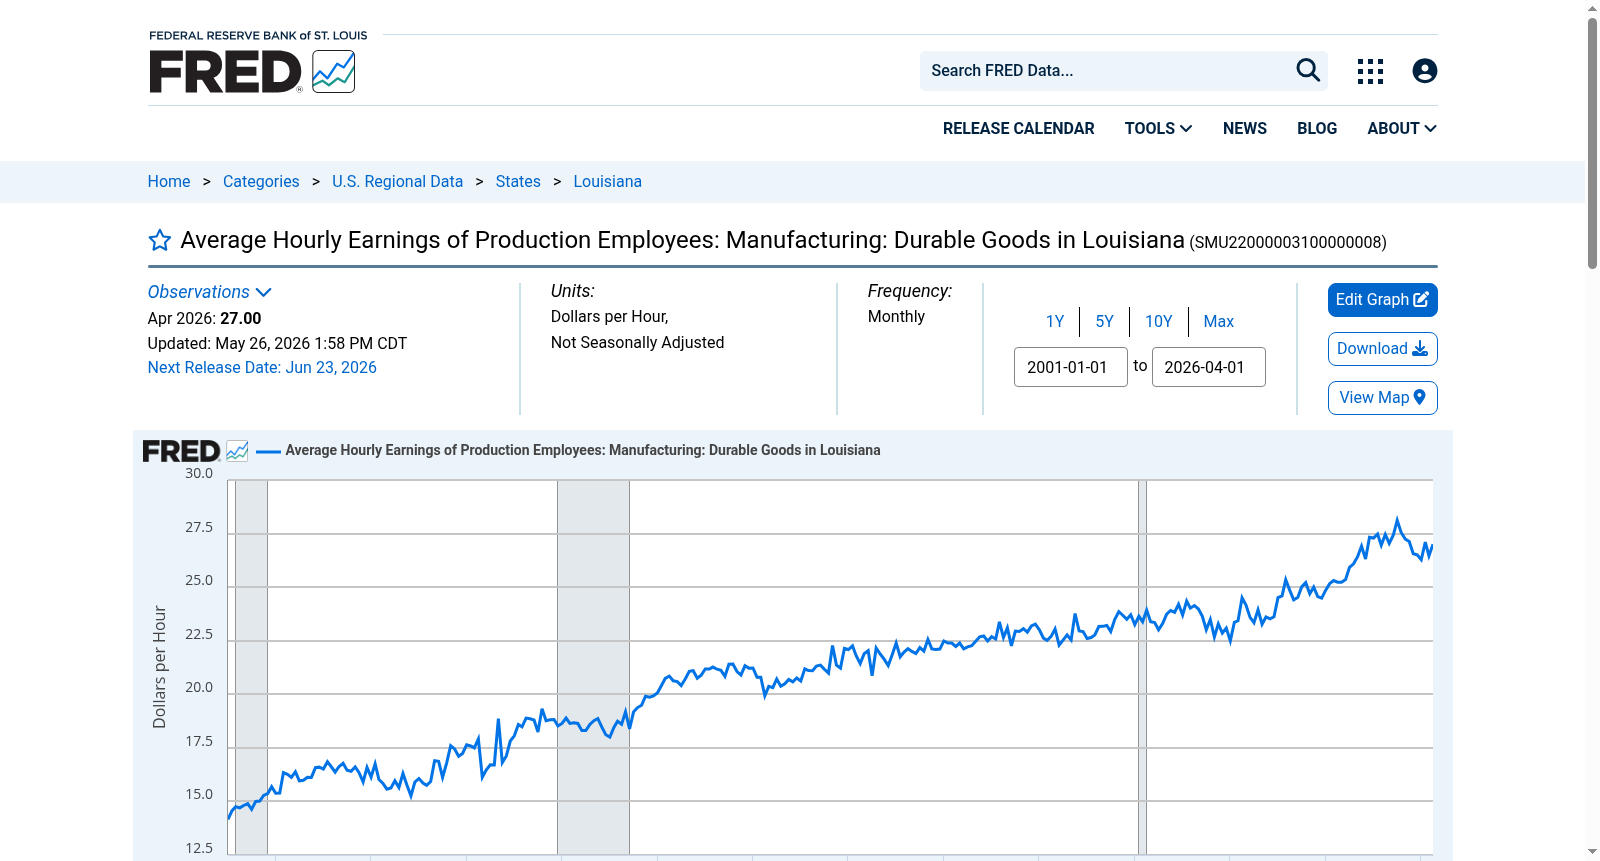Expand the About menu
This screenshot has height=861, width=1600.
coord(1402,128)
